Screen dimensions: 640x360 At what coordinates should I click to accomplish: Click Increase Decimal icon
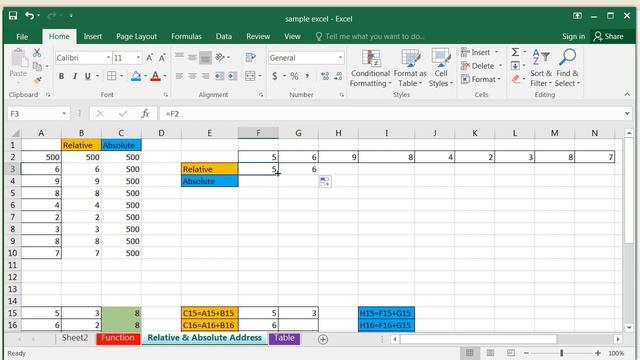(x=325, y=76)
